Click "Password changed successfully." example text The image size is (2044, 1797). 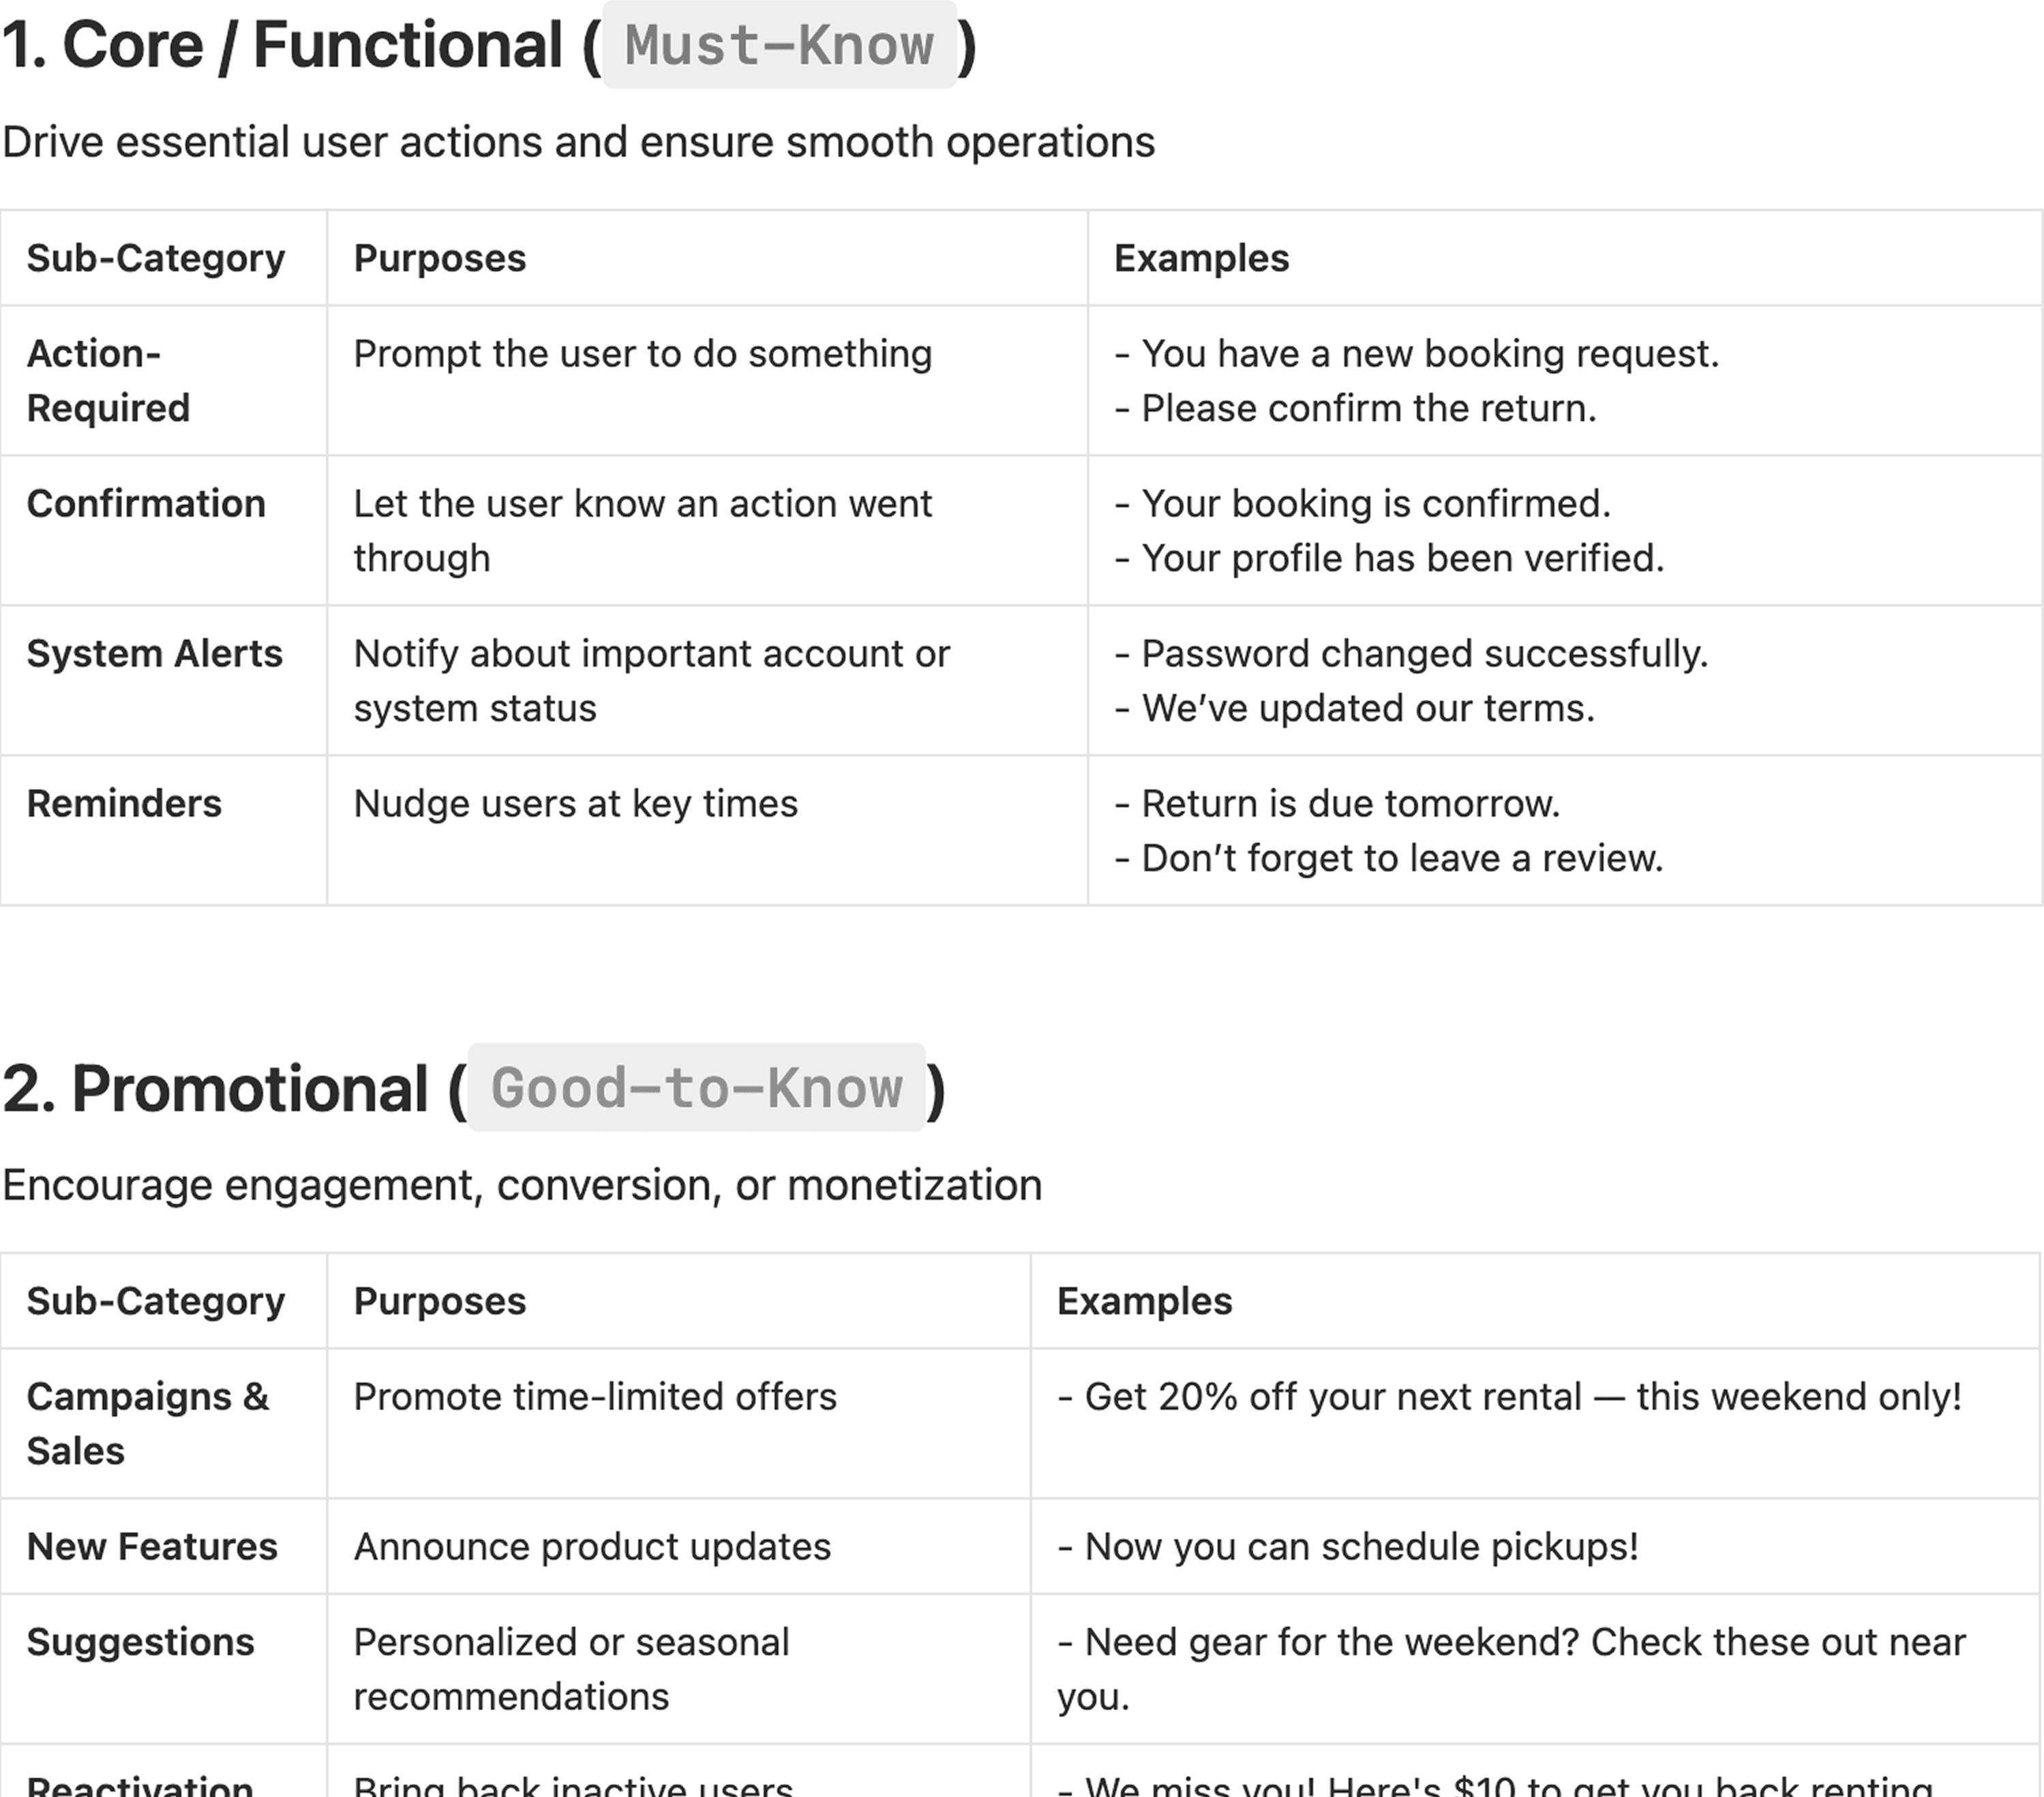click(x=1424, y=654)
